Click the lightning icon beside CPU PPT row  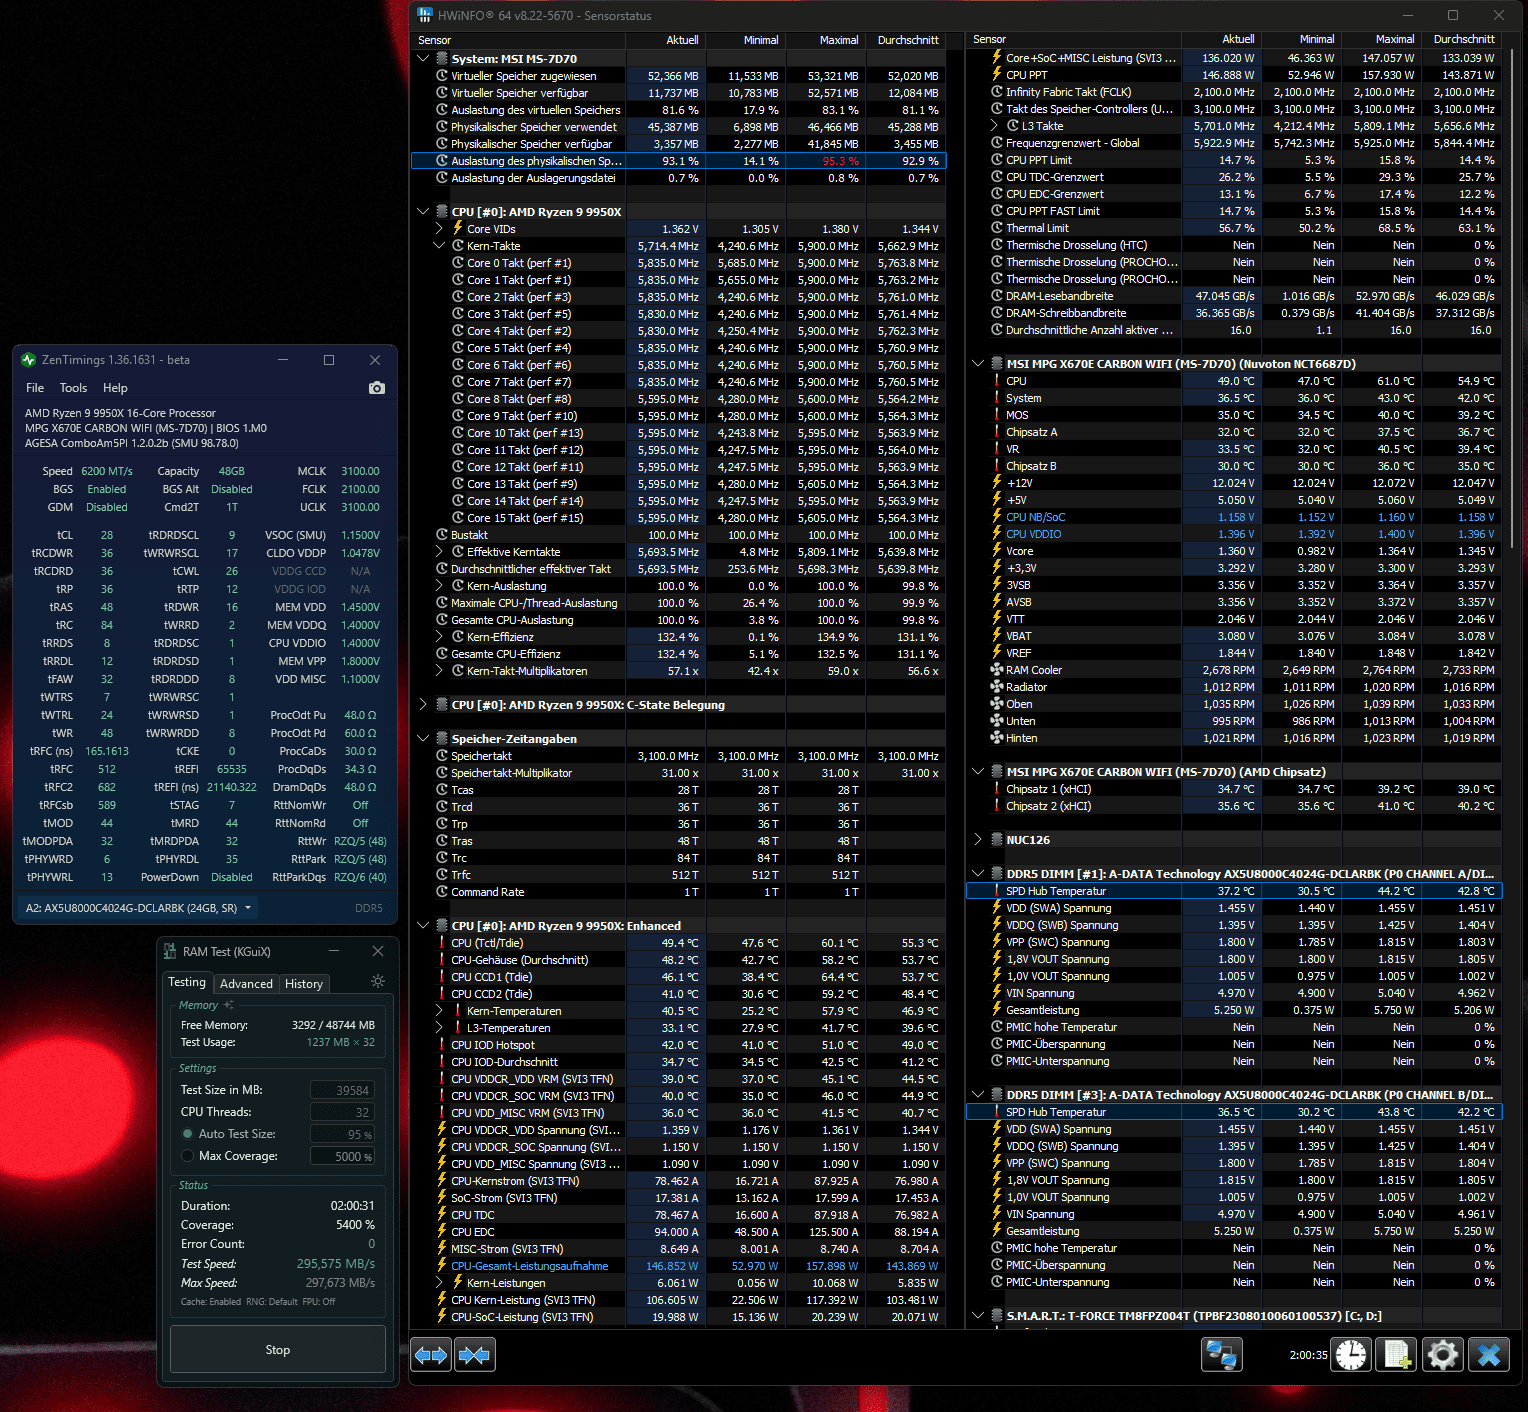pos(996,75)
